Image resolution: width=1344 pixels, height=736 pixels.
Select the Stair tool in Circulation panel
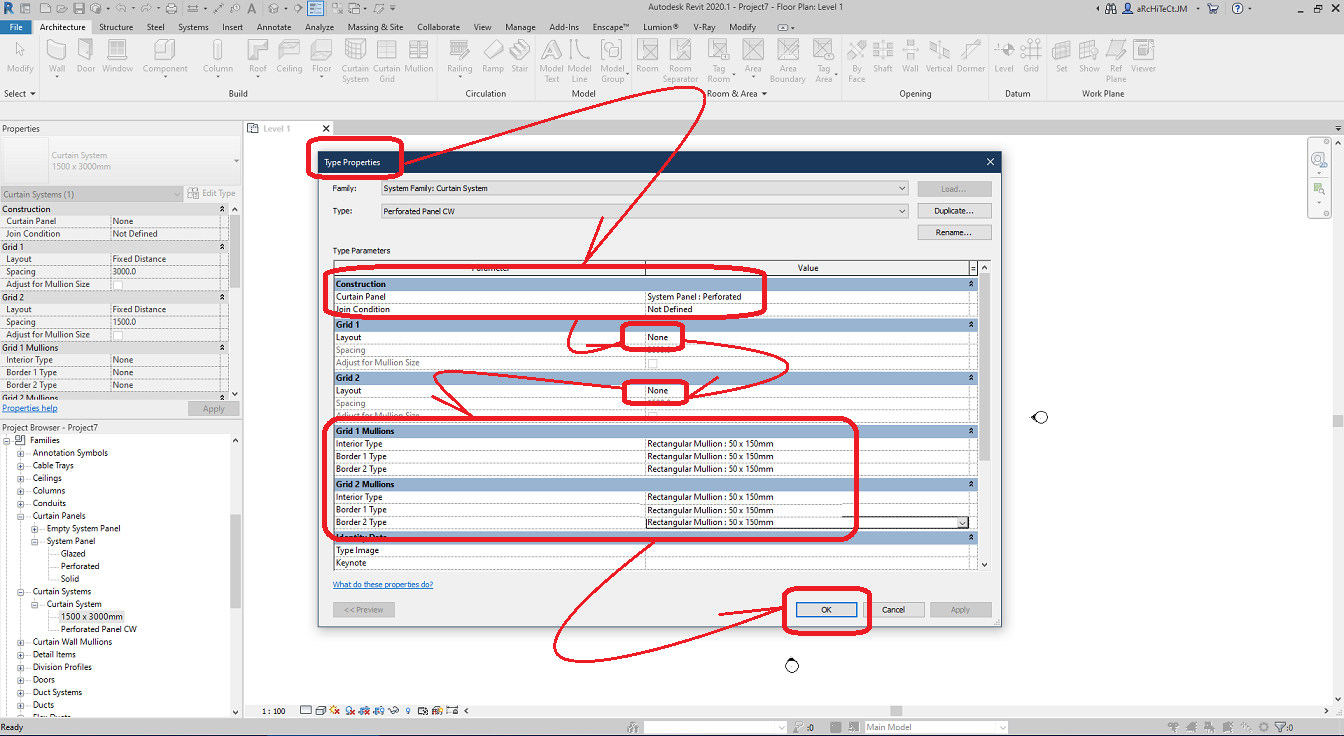pyautogui.click(x=520, y=57)
